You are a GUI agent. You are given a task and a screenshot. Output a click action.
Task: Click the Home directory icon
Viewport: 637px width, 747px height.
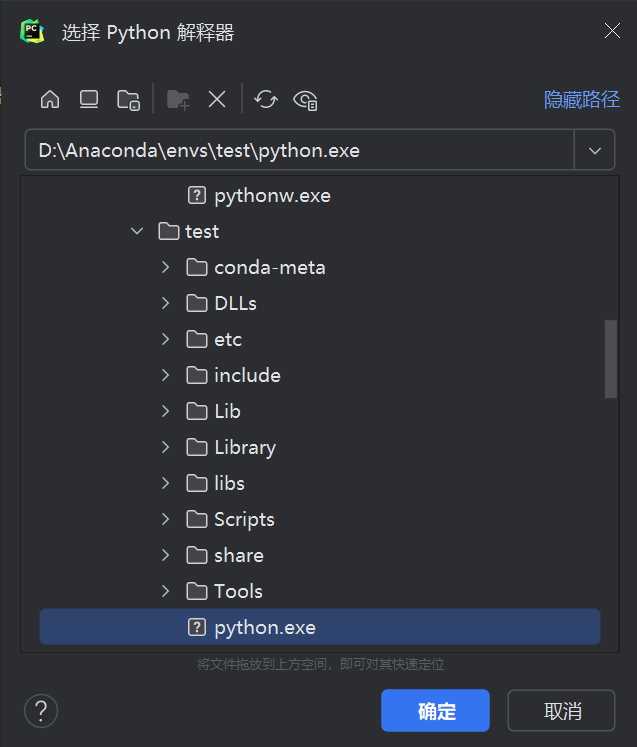click(x=50, y=99)
